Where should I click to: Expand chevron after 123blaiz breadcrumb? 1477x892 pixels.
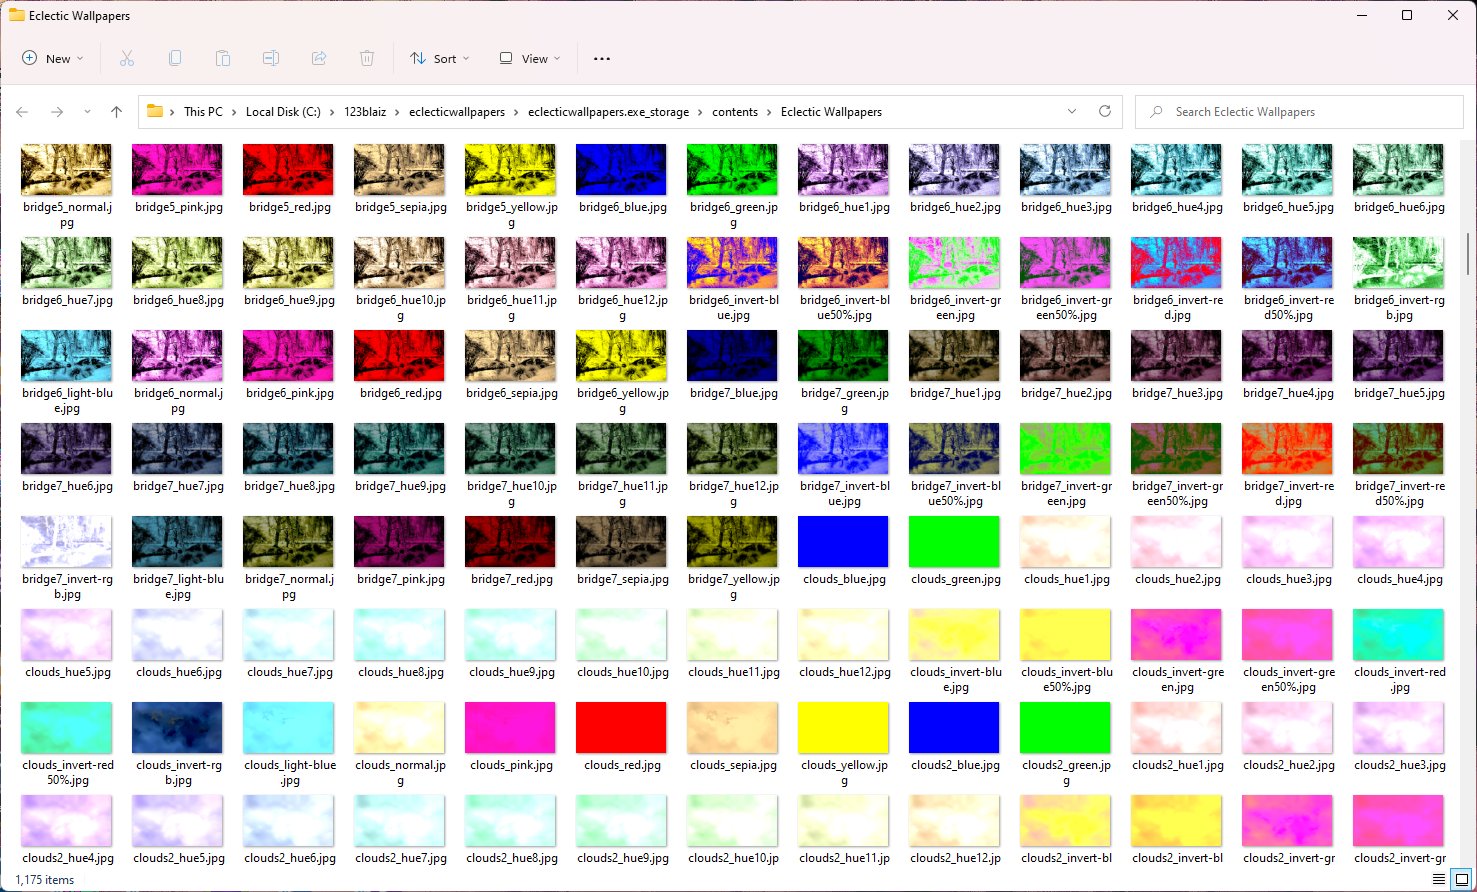click(x=398, y=112)
